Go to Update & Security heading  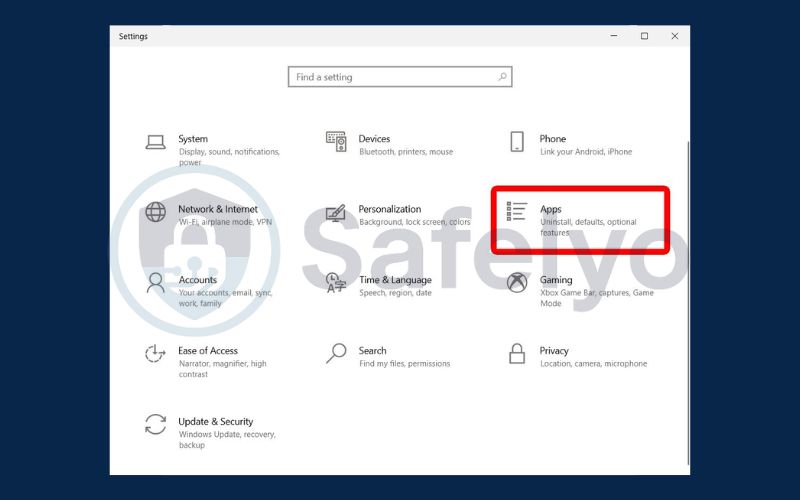(x=215, y=421)
